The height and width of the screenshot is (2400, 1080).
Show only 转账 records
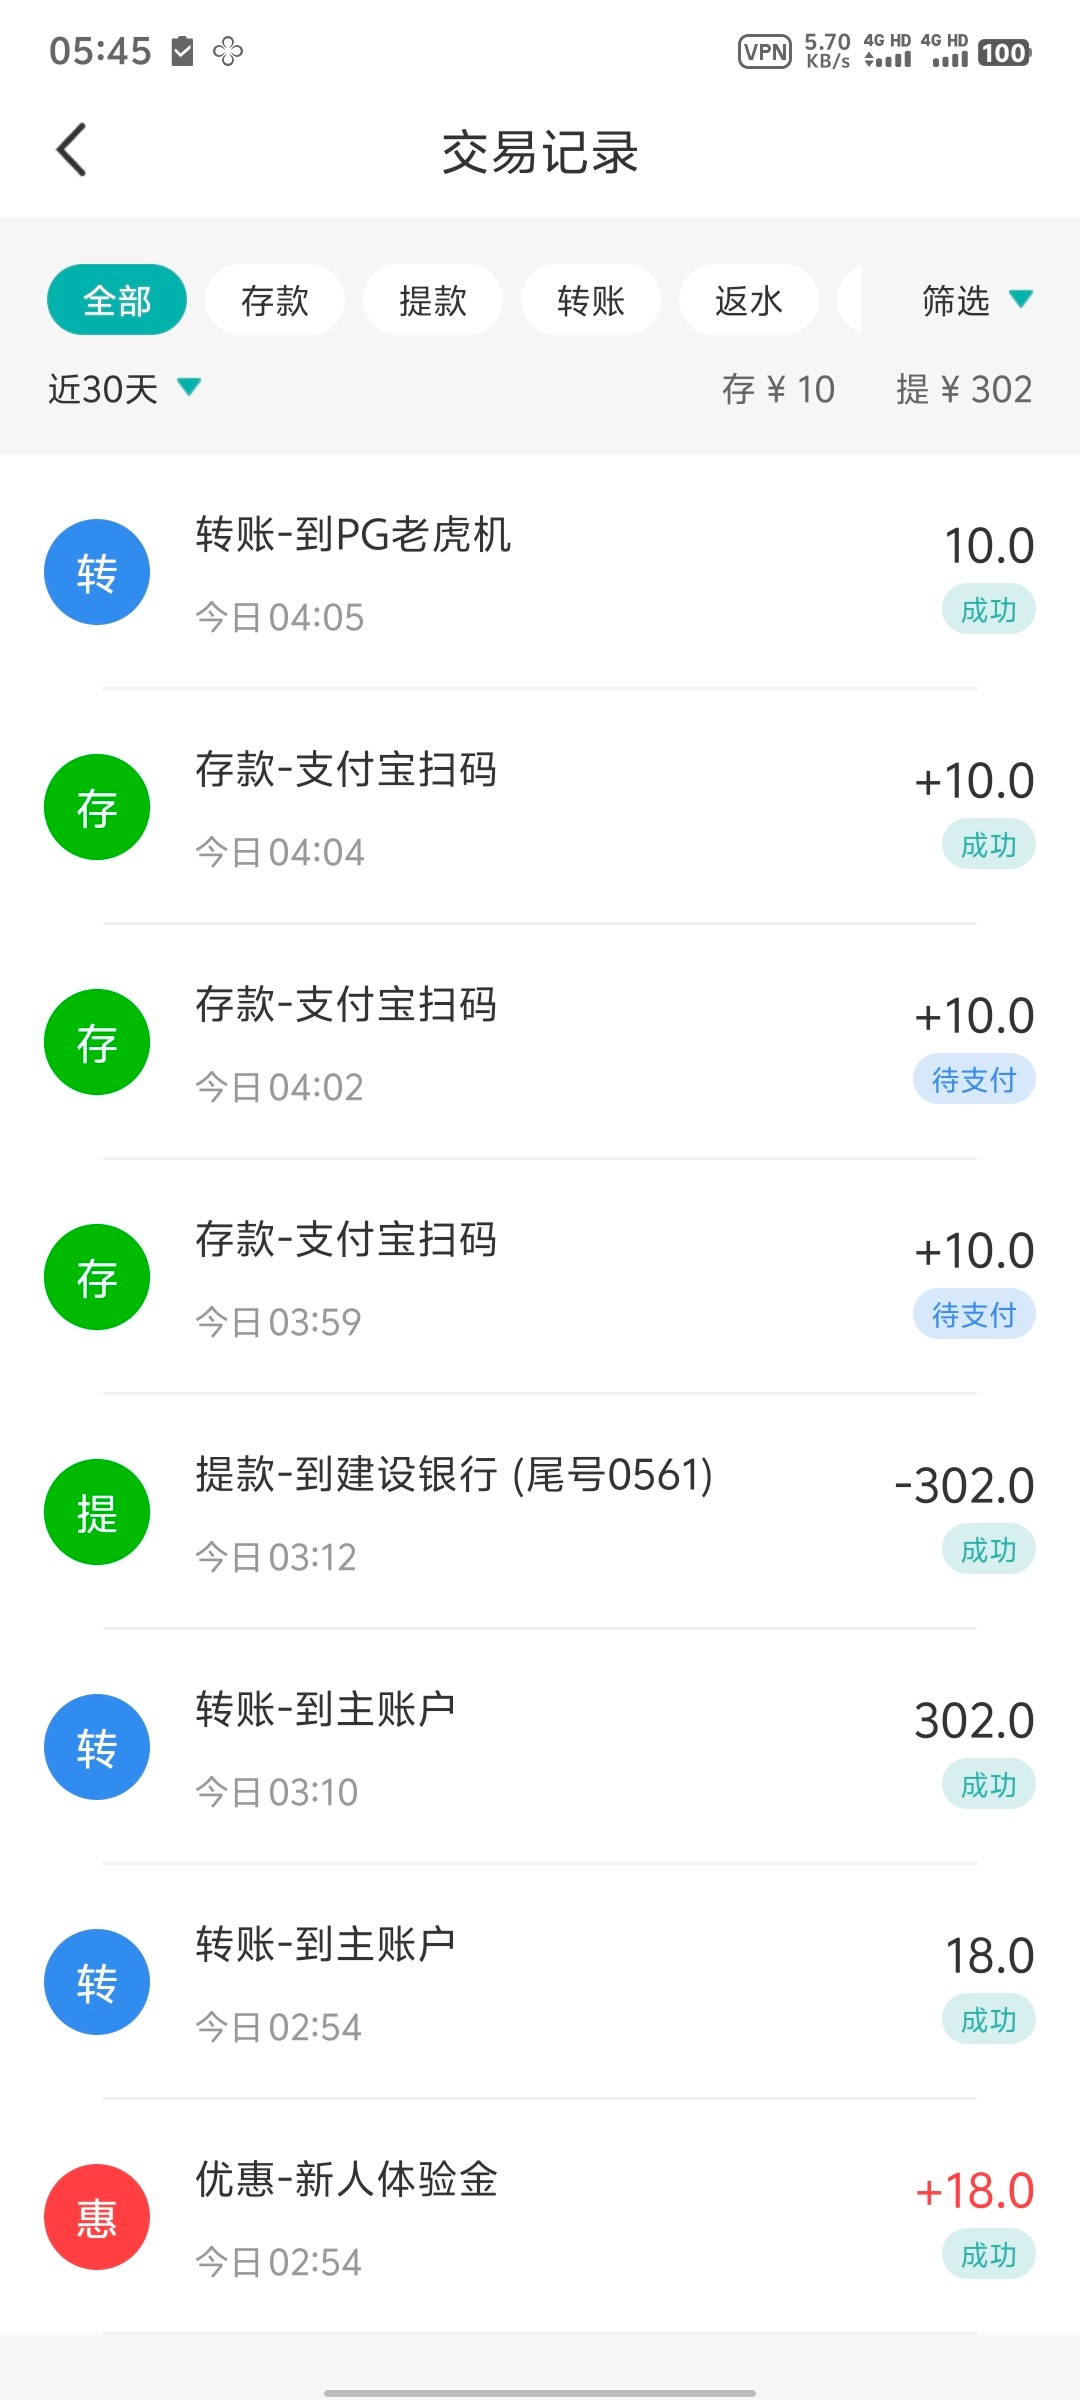(x=591, y=300)
